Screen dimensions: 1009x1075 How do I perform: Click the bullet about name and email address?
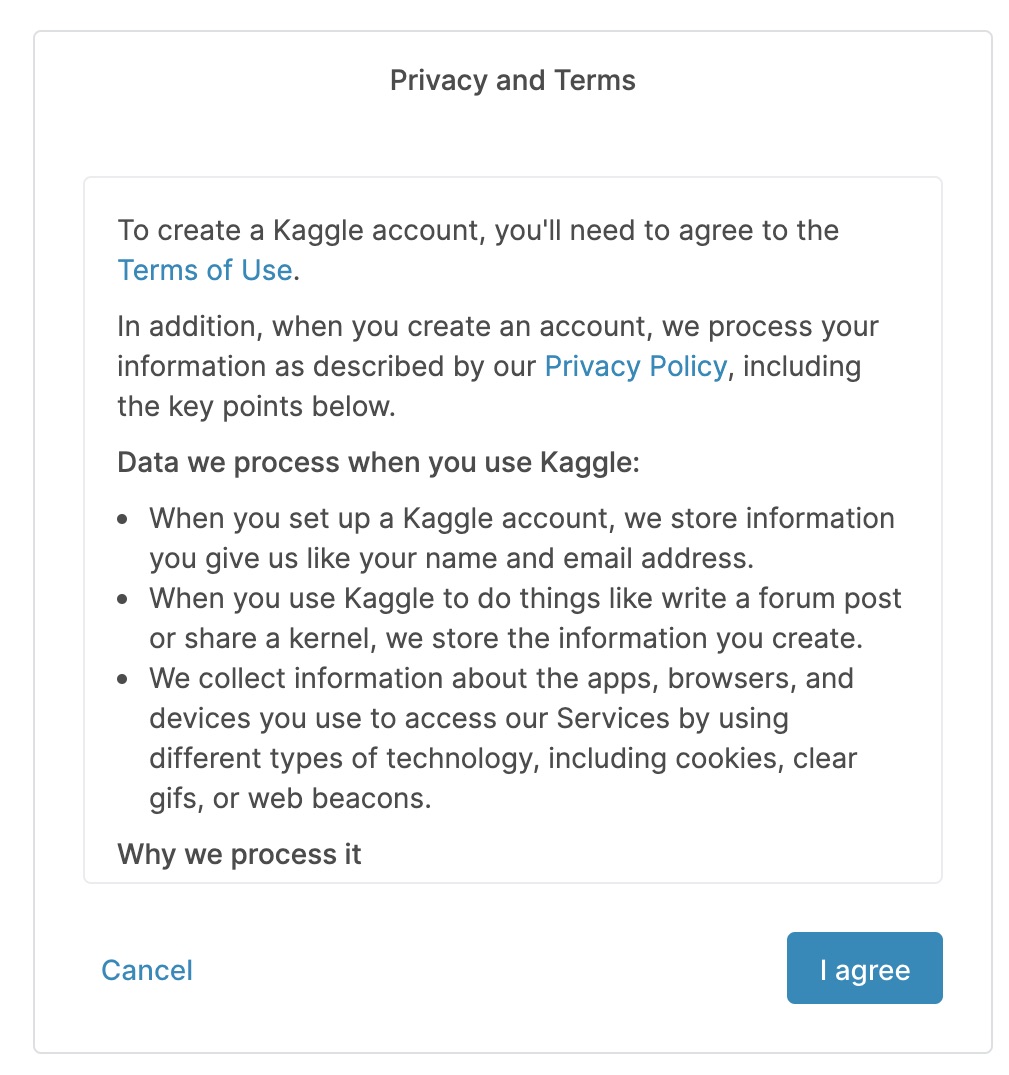[521, 537]
